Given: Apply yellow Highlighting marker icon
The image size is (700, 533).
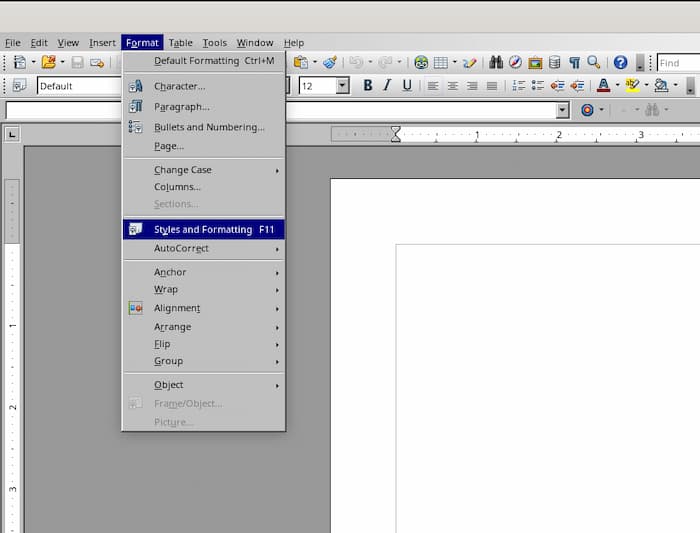Looking at the screenshot, I should coord(632,85).
